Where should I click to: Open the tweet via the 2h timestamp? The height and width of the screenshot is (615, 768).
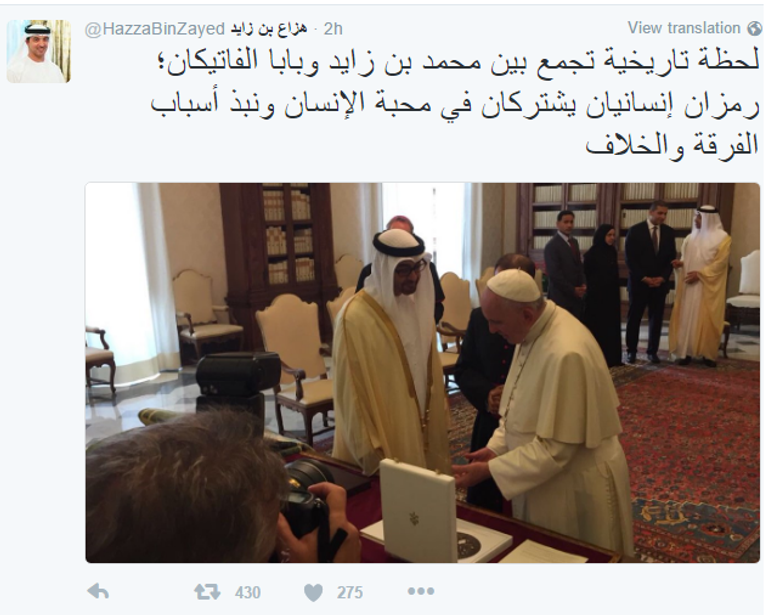[x=333, y=29]
